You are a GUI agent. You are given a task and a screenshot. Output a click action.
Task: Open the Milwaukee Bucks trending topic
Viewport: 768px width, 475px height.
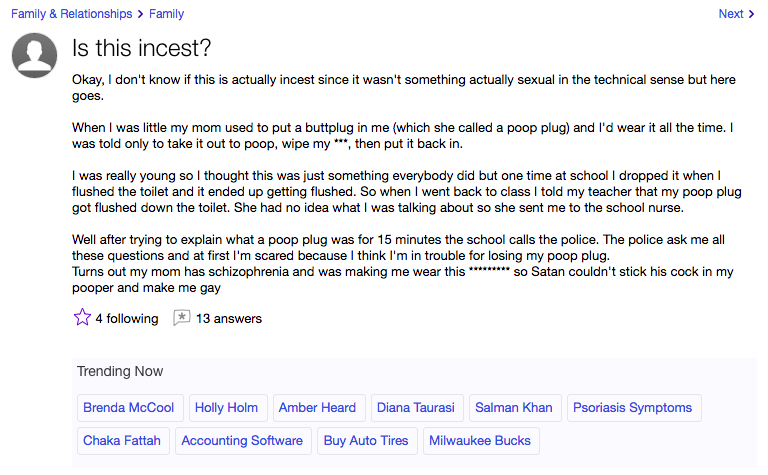tap(481, 441)
